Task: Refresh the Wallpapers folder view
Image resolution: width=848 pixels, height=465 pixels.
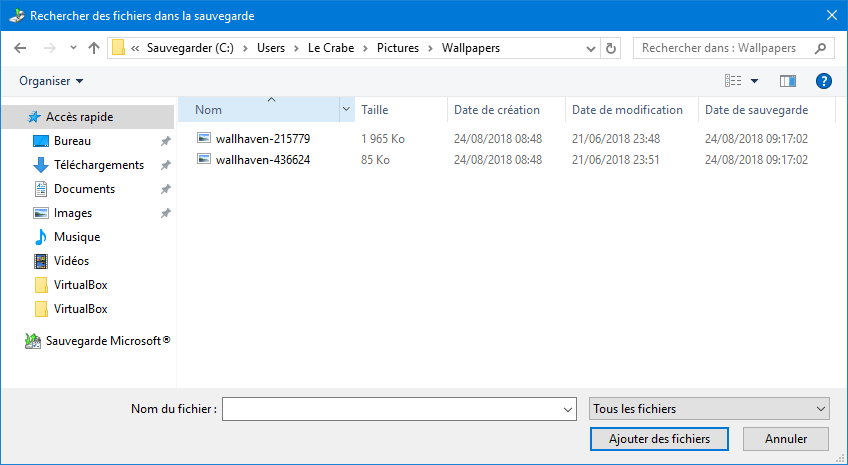Action: (611, 49)
